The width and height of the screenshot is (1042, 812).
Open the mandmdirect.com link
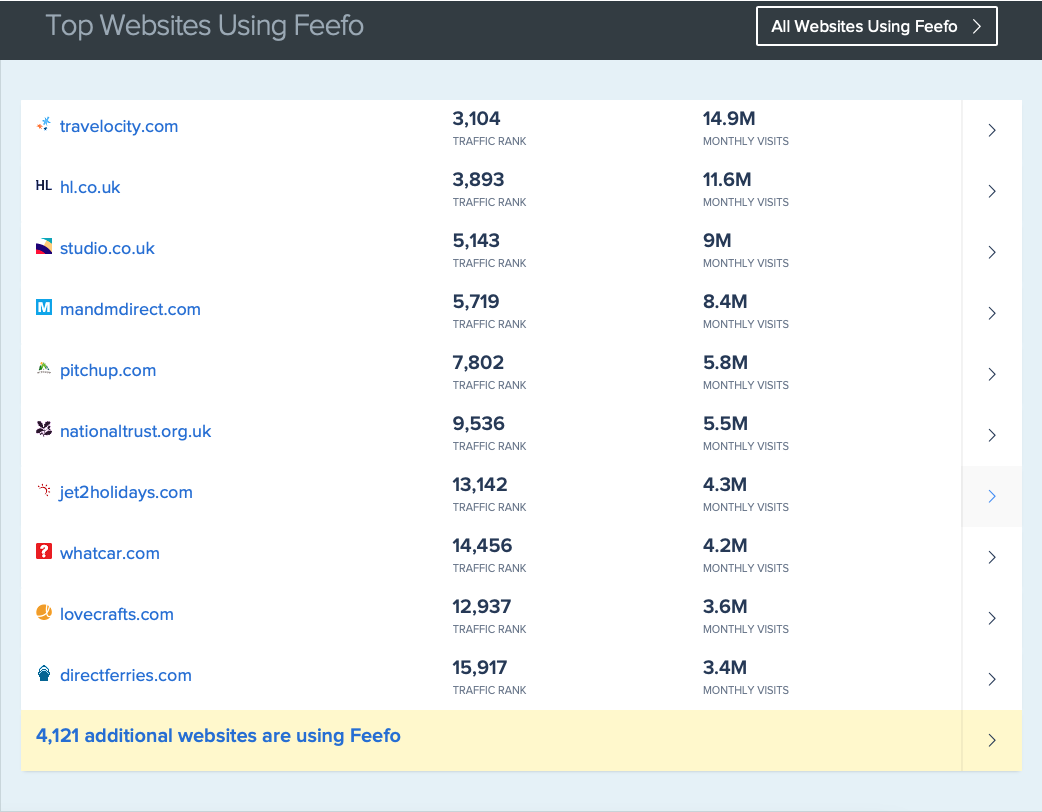tap(130, 310)
